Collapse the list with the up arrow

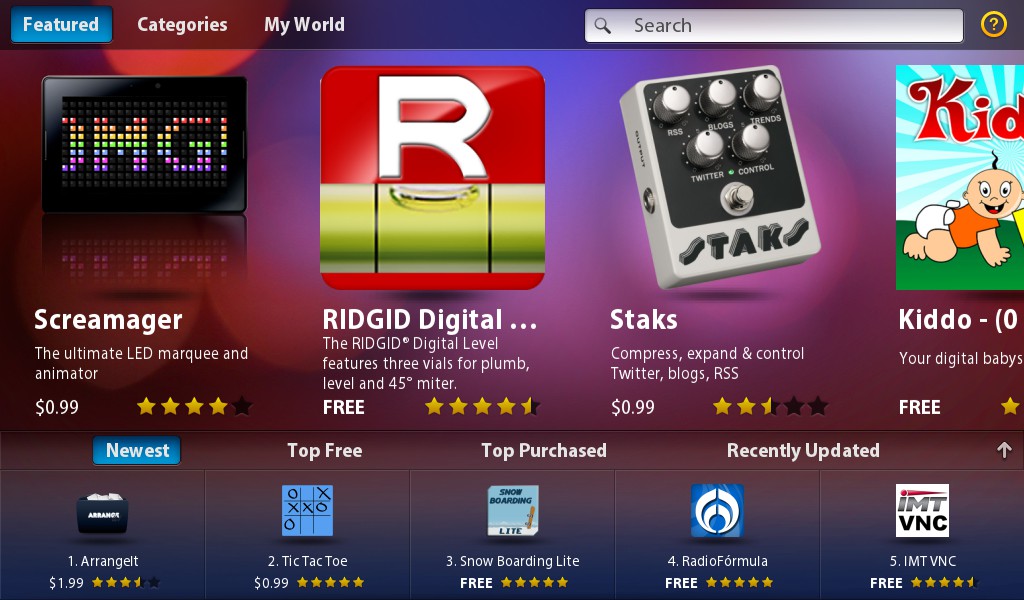tap(1004, 450)
